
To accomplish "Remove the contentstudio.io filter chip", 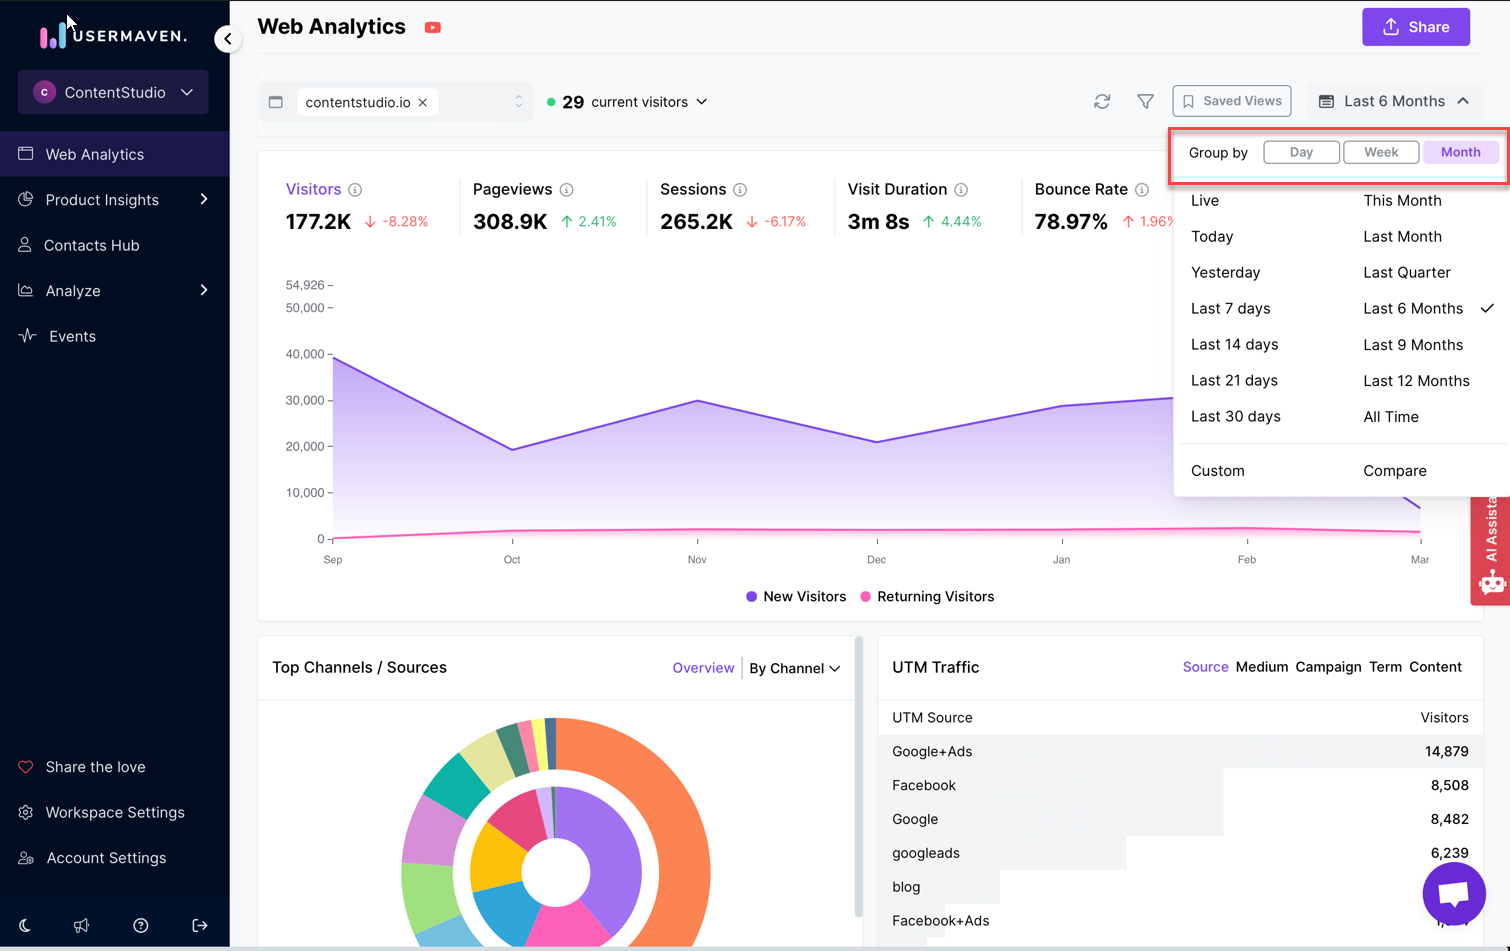I will [422, 101].
